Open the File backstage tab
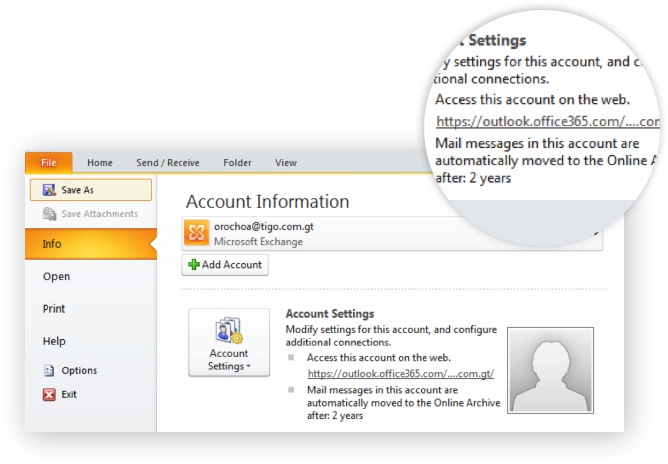The image size is (668, 464). 49,163
